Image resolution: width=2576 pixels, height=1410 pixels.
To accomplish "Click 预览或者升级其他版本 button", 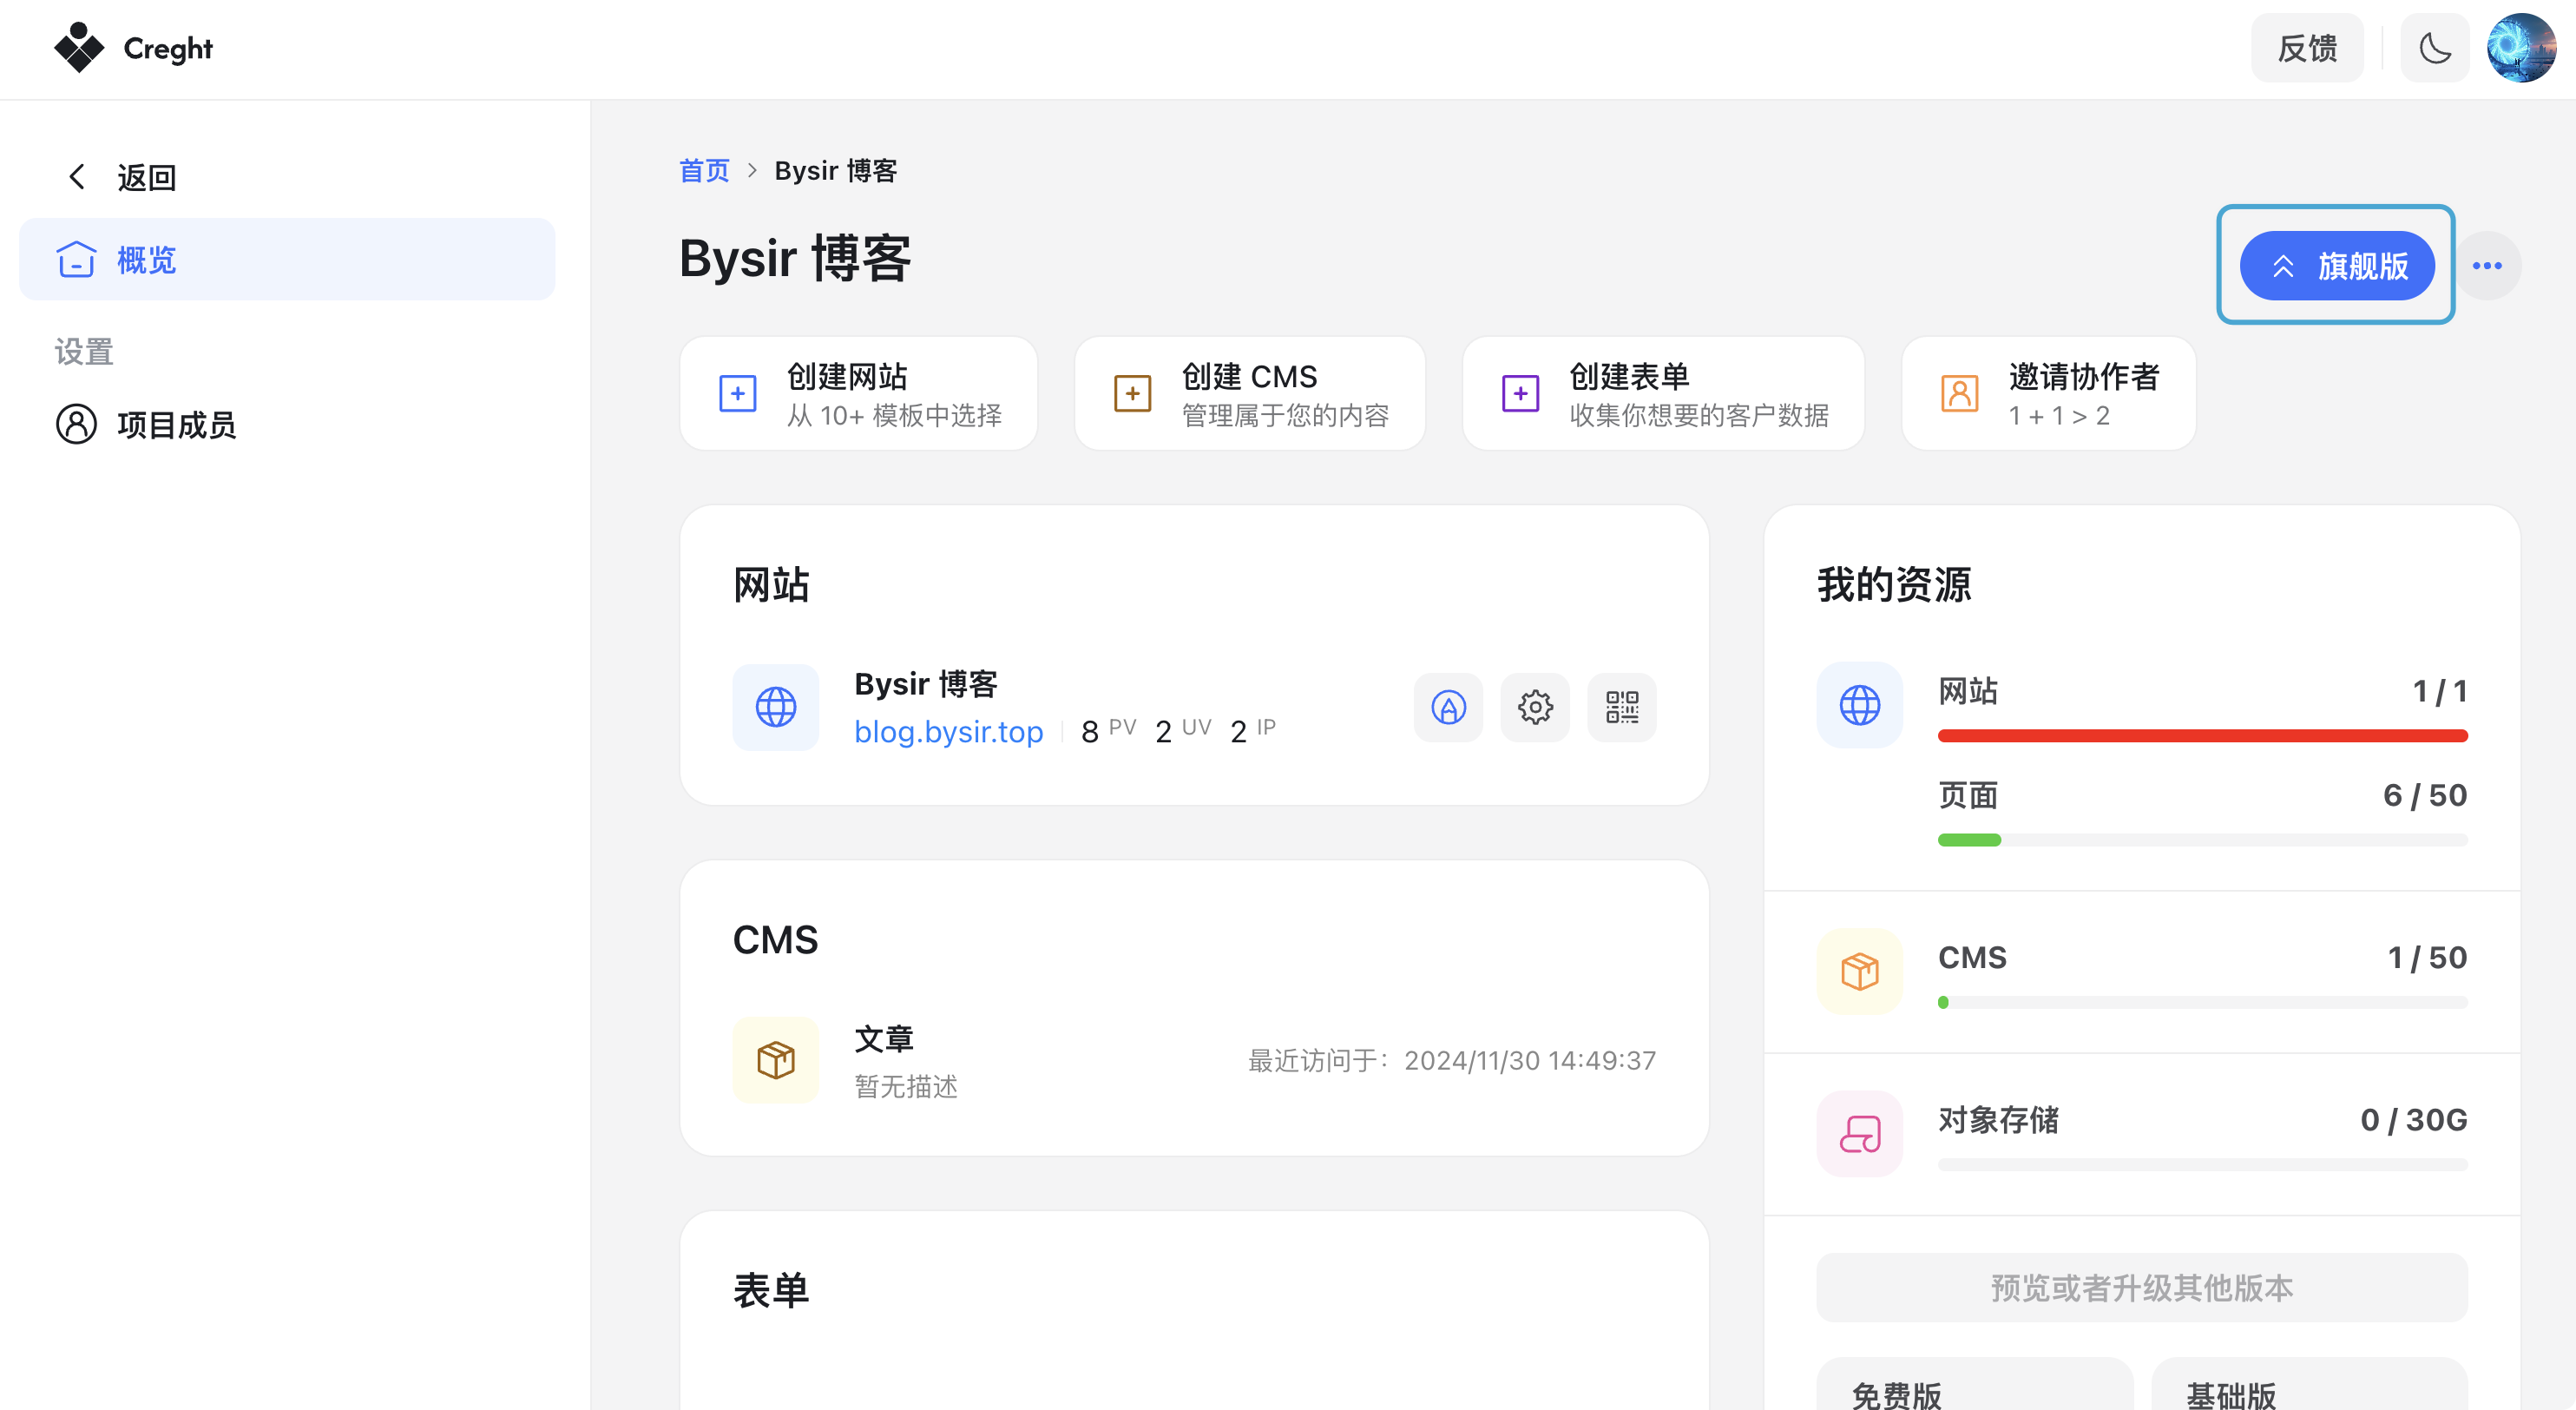I will [x=2142, y=1288].
